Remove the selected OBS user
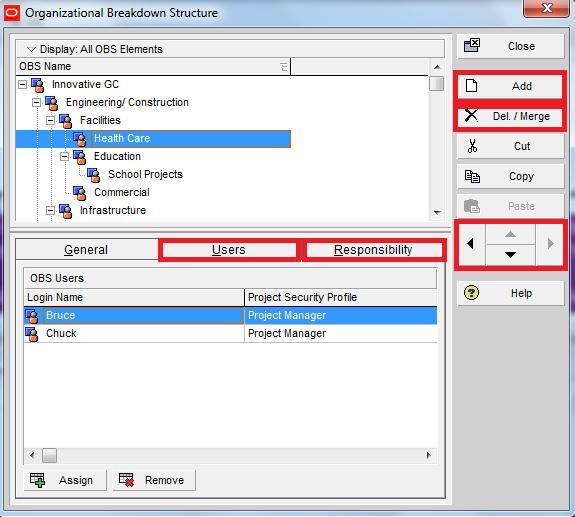 coord(154,480)
